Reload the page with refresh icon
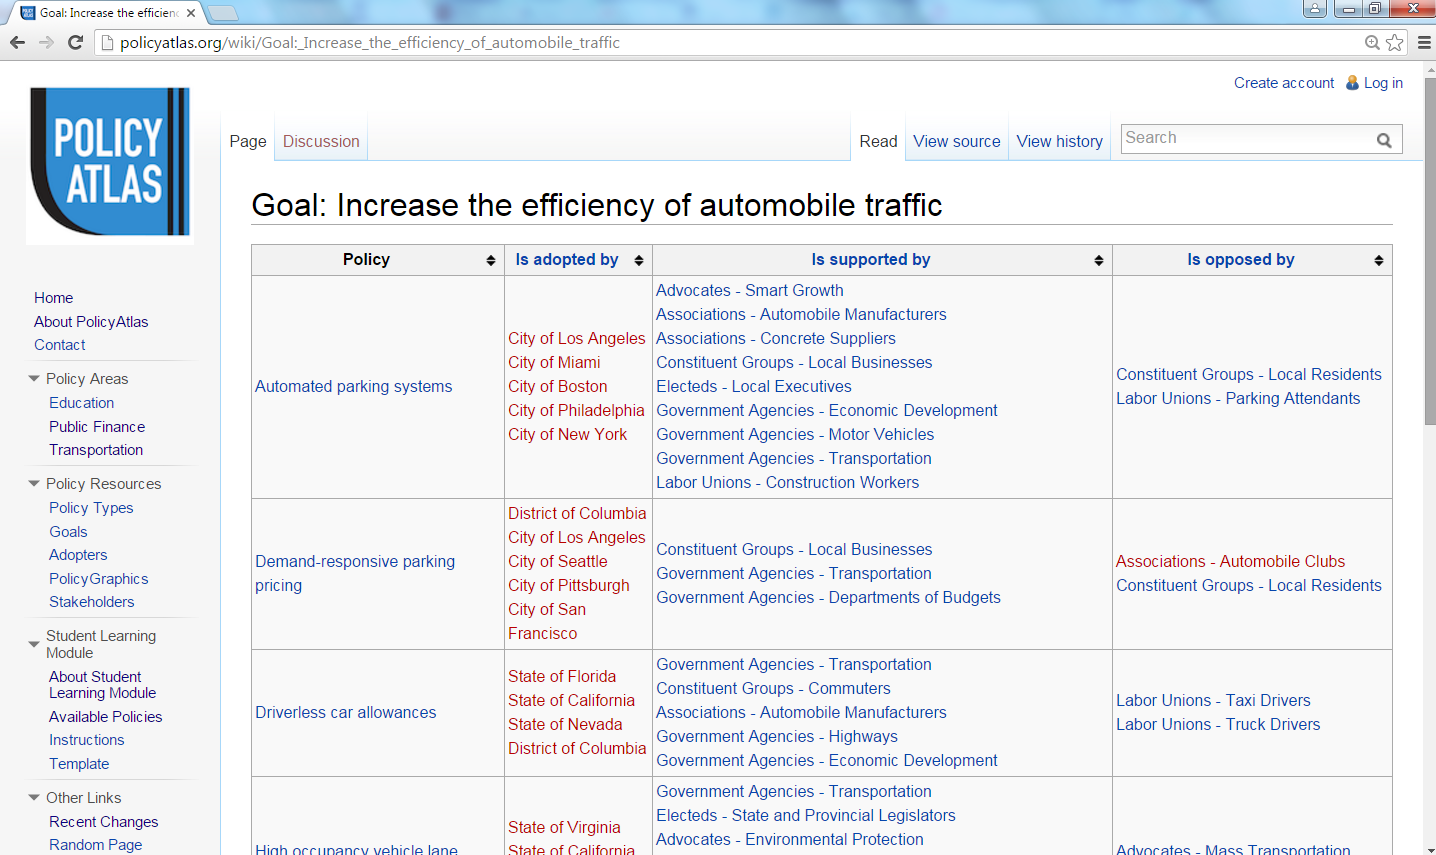The width and height of the screenshot is (1436, 855). [x=75, y=42]
